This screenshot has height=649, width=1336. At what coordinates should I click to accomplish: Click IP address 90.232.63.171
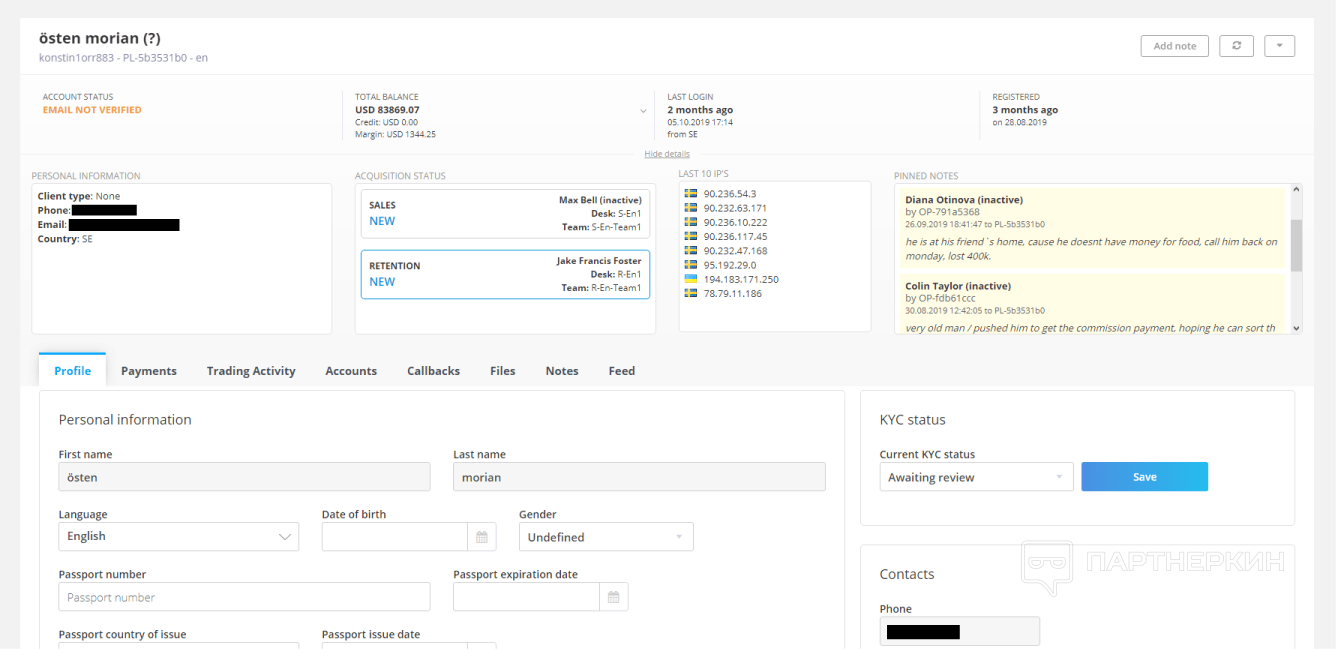pyautogui.click(x=735, y=208)
